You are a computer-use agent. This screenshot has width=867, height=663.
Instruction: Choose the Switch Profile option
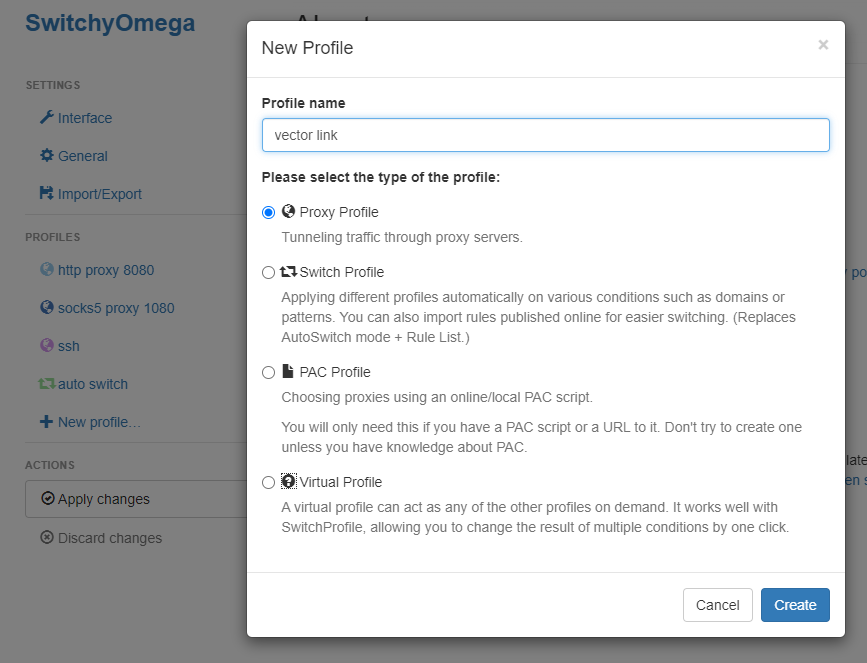tap(268, 272)
